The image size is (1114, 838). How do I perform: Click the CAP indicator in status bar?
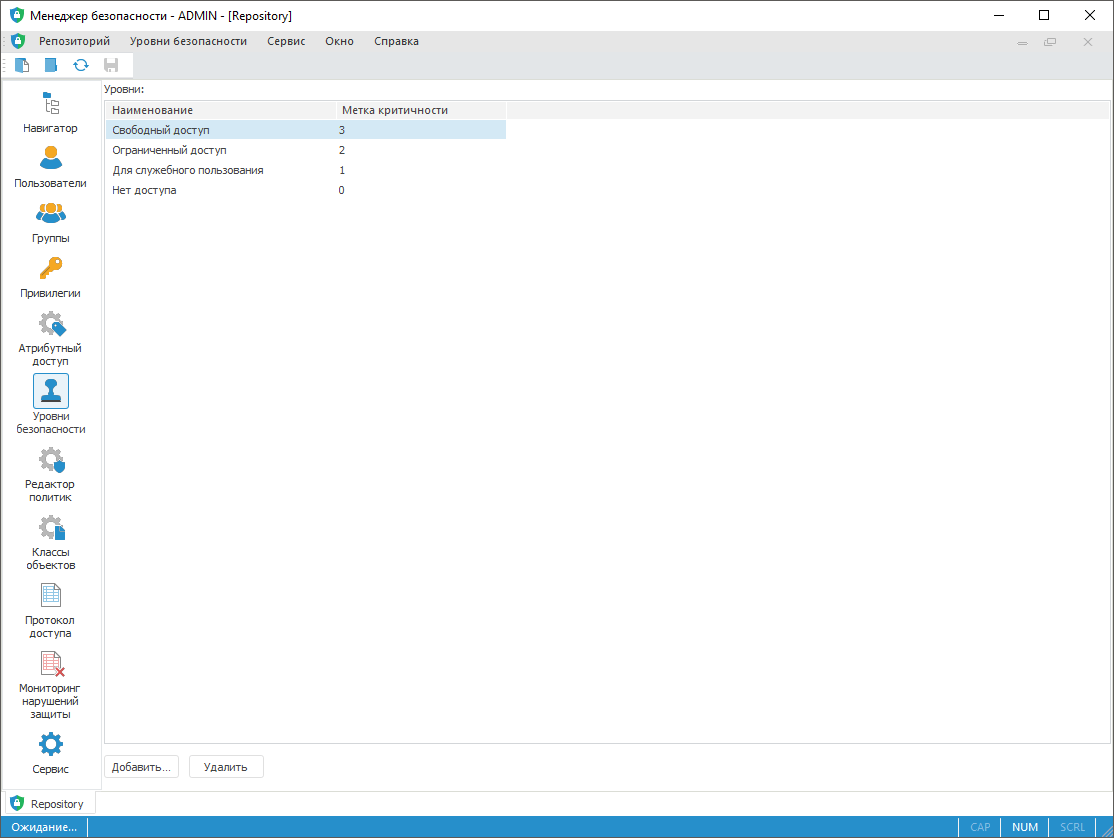point(980,827)
